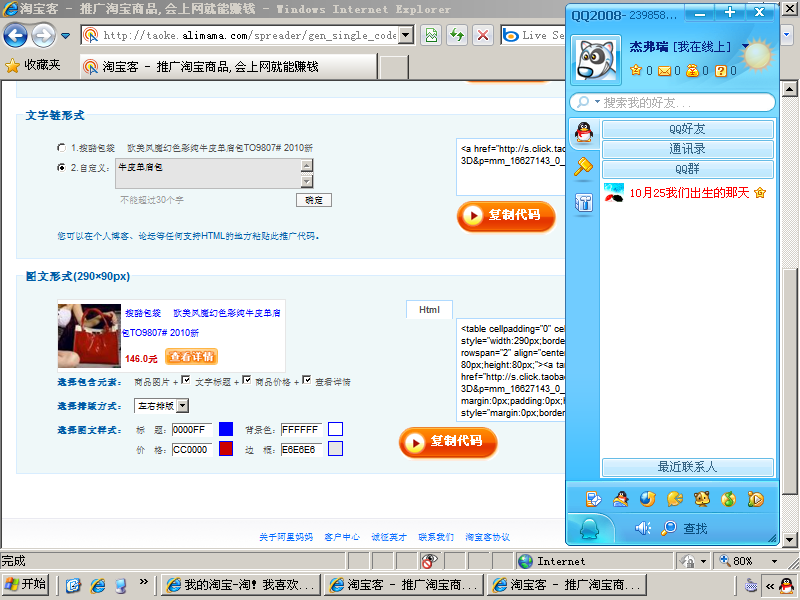Select radio option 1 搜酷包袋 title

pos(61,147)
